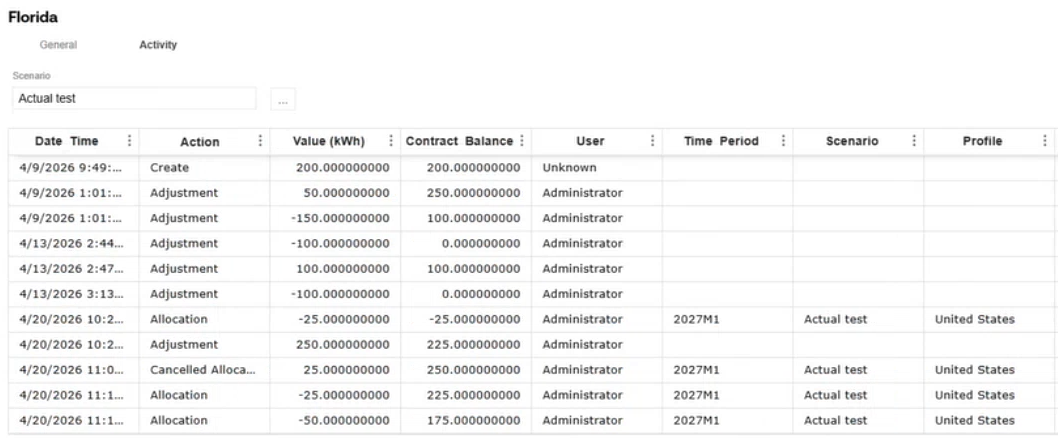Click the 4/13/2026 2:47 date cell
This screenshot has height=439, width=1058.
click(x=74, y=268)
